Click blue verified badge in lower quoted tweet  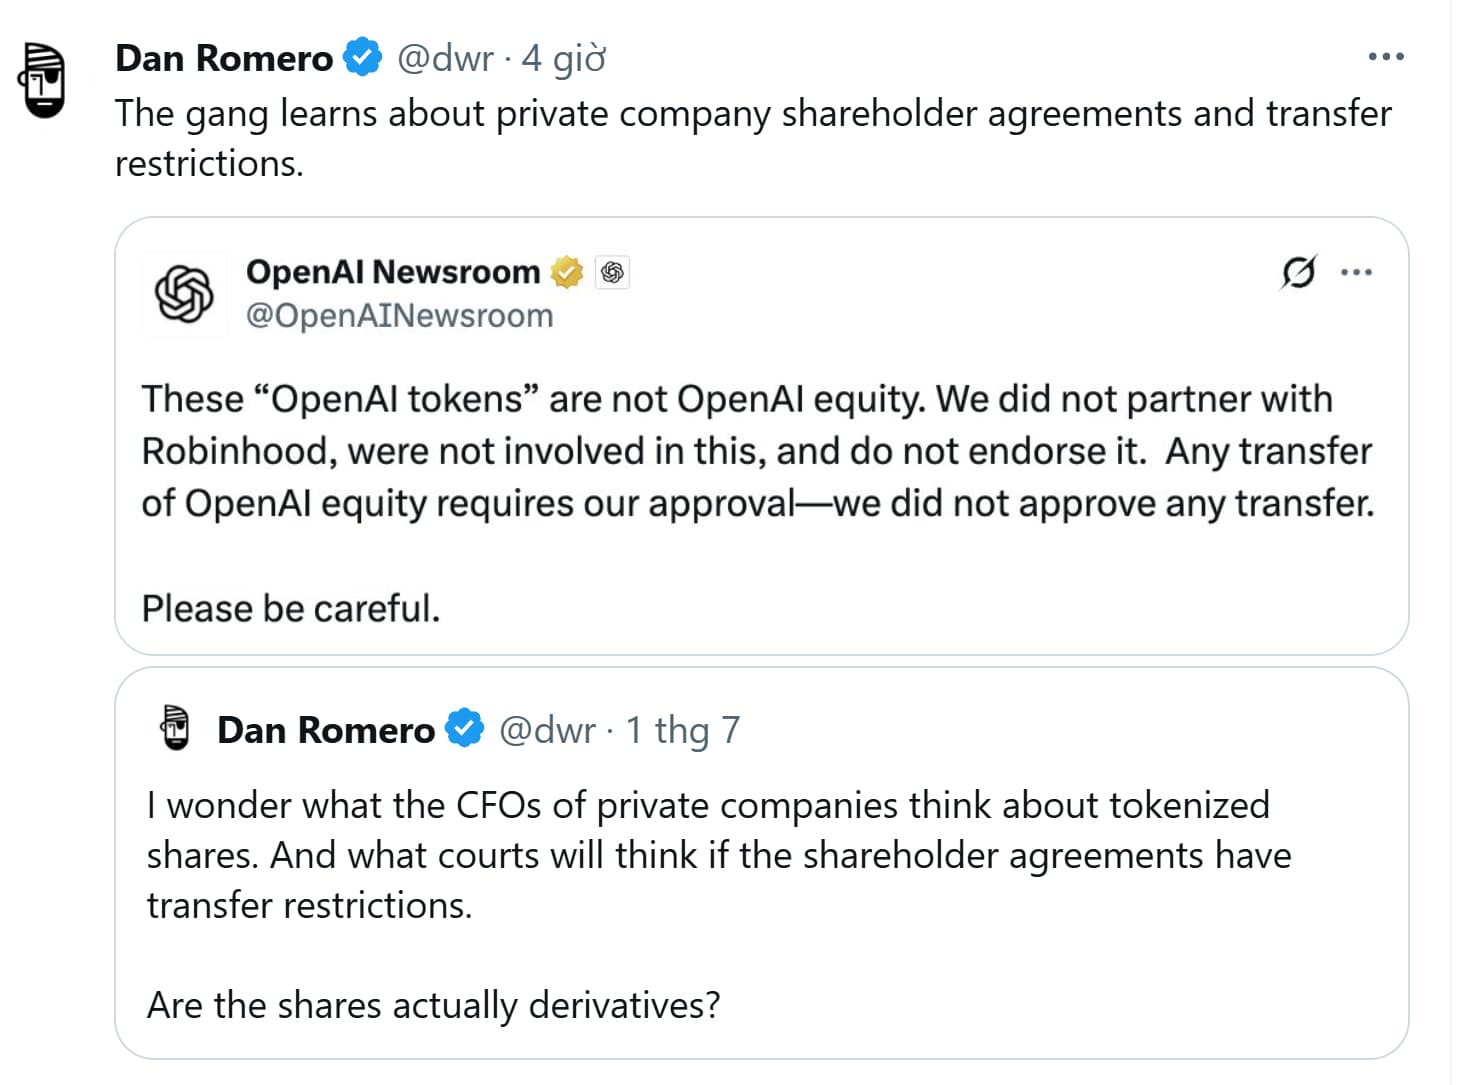click(464, 729)
